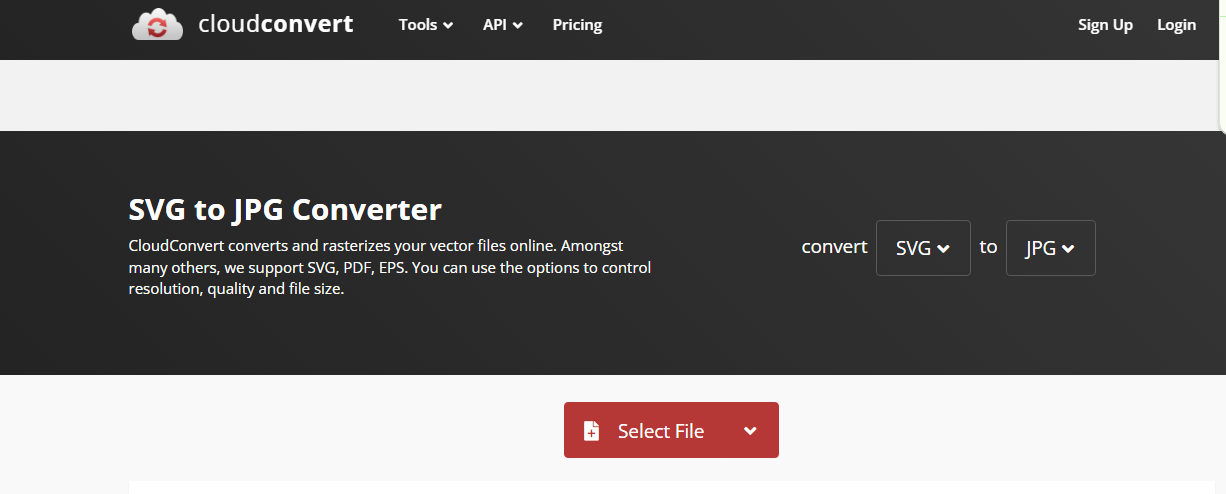The height and width of the screenshot is (494, 1226).
Task: Click the cloudconvert brand name text
Action: pyautogui.click(x=275, y=23)
